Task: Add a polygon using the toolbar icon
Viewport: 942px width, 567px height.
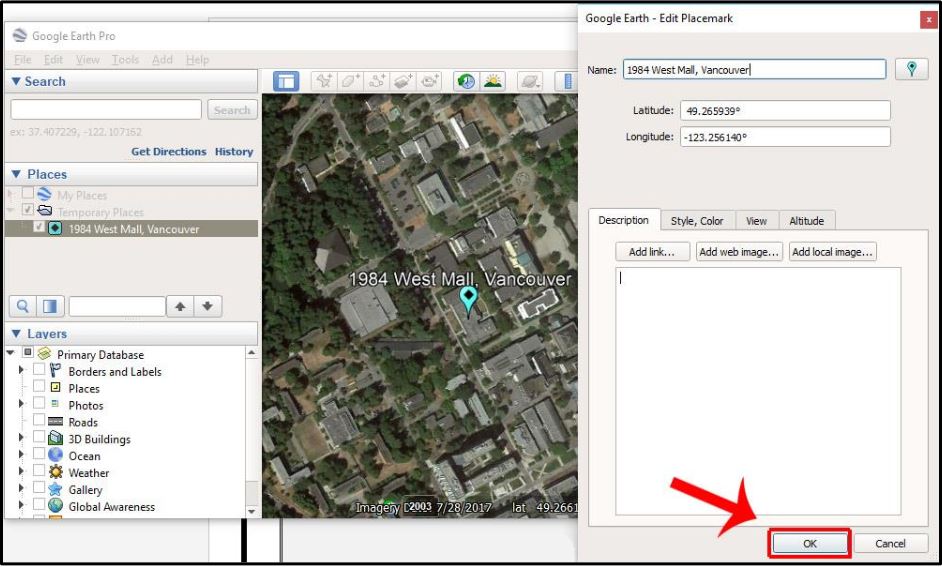Action: coord(350,81)
